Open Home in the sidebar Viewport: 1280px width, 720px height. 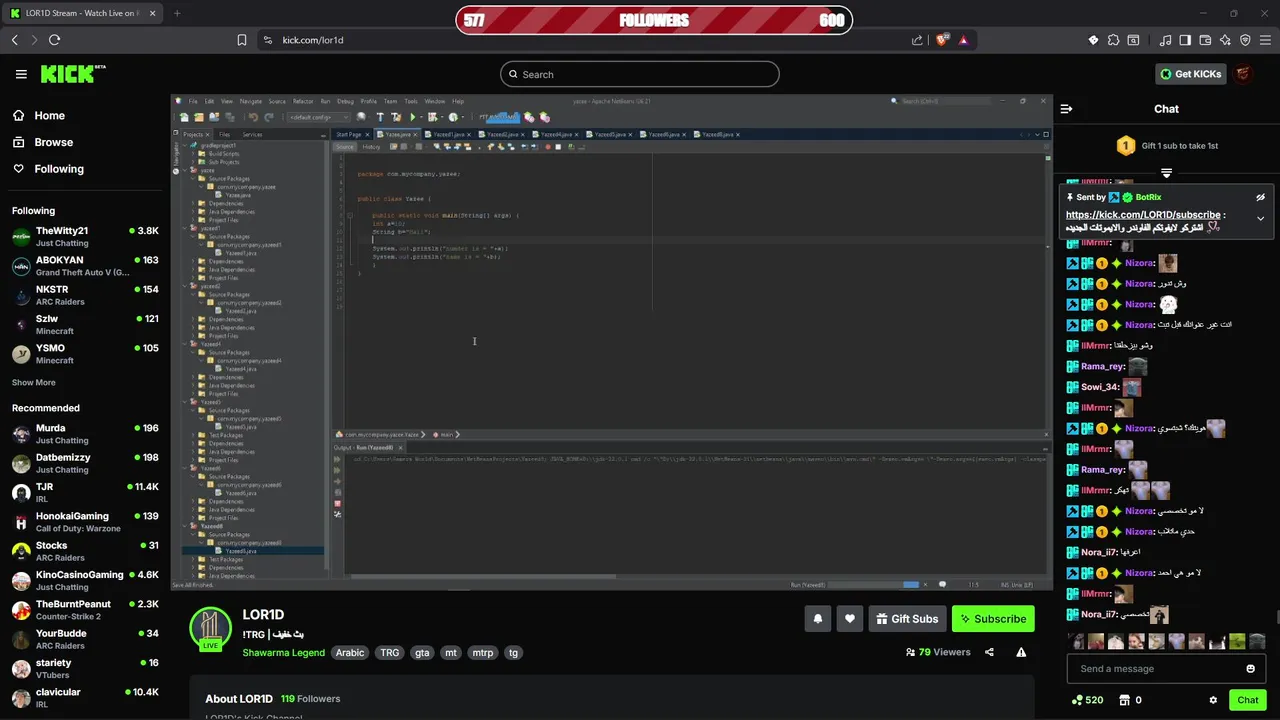[x=38, y=115]
